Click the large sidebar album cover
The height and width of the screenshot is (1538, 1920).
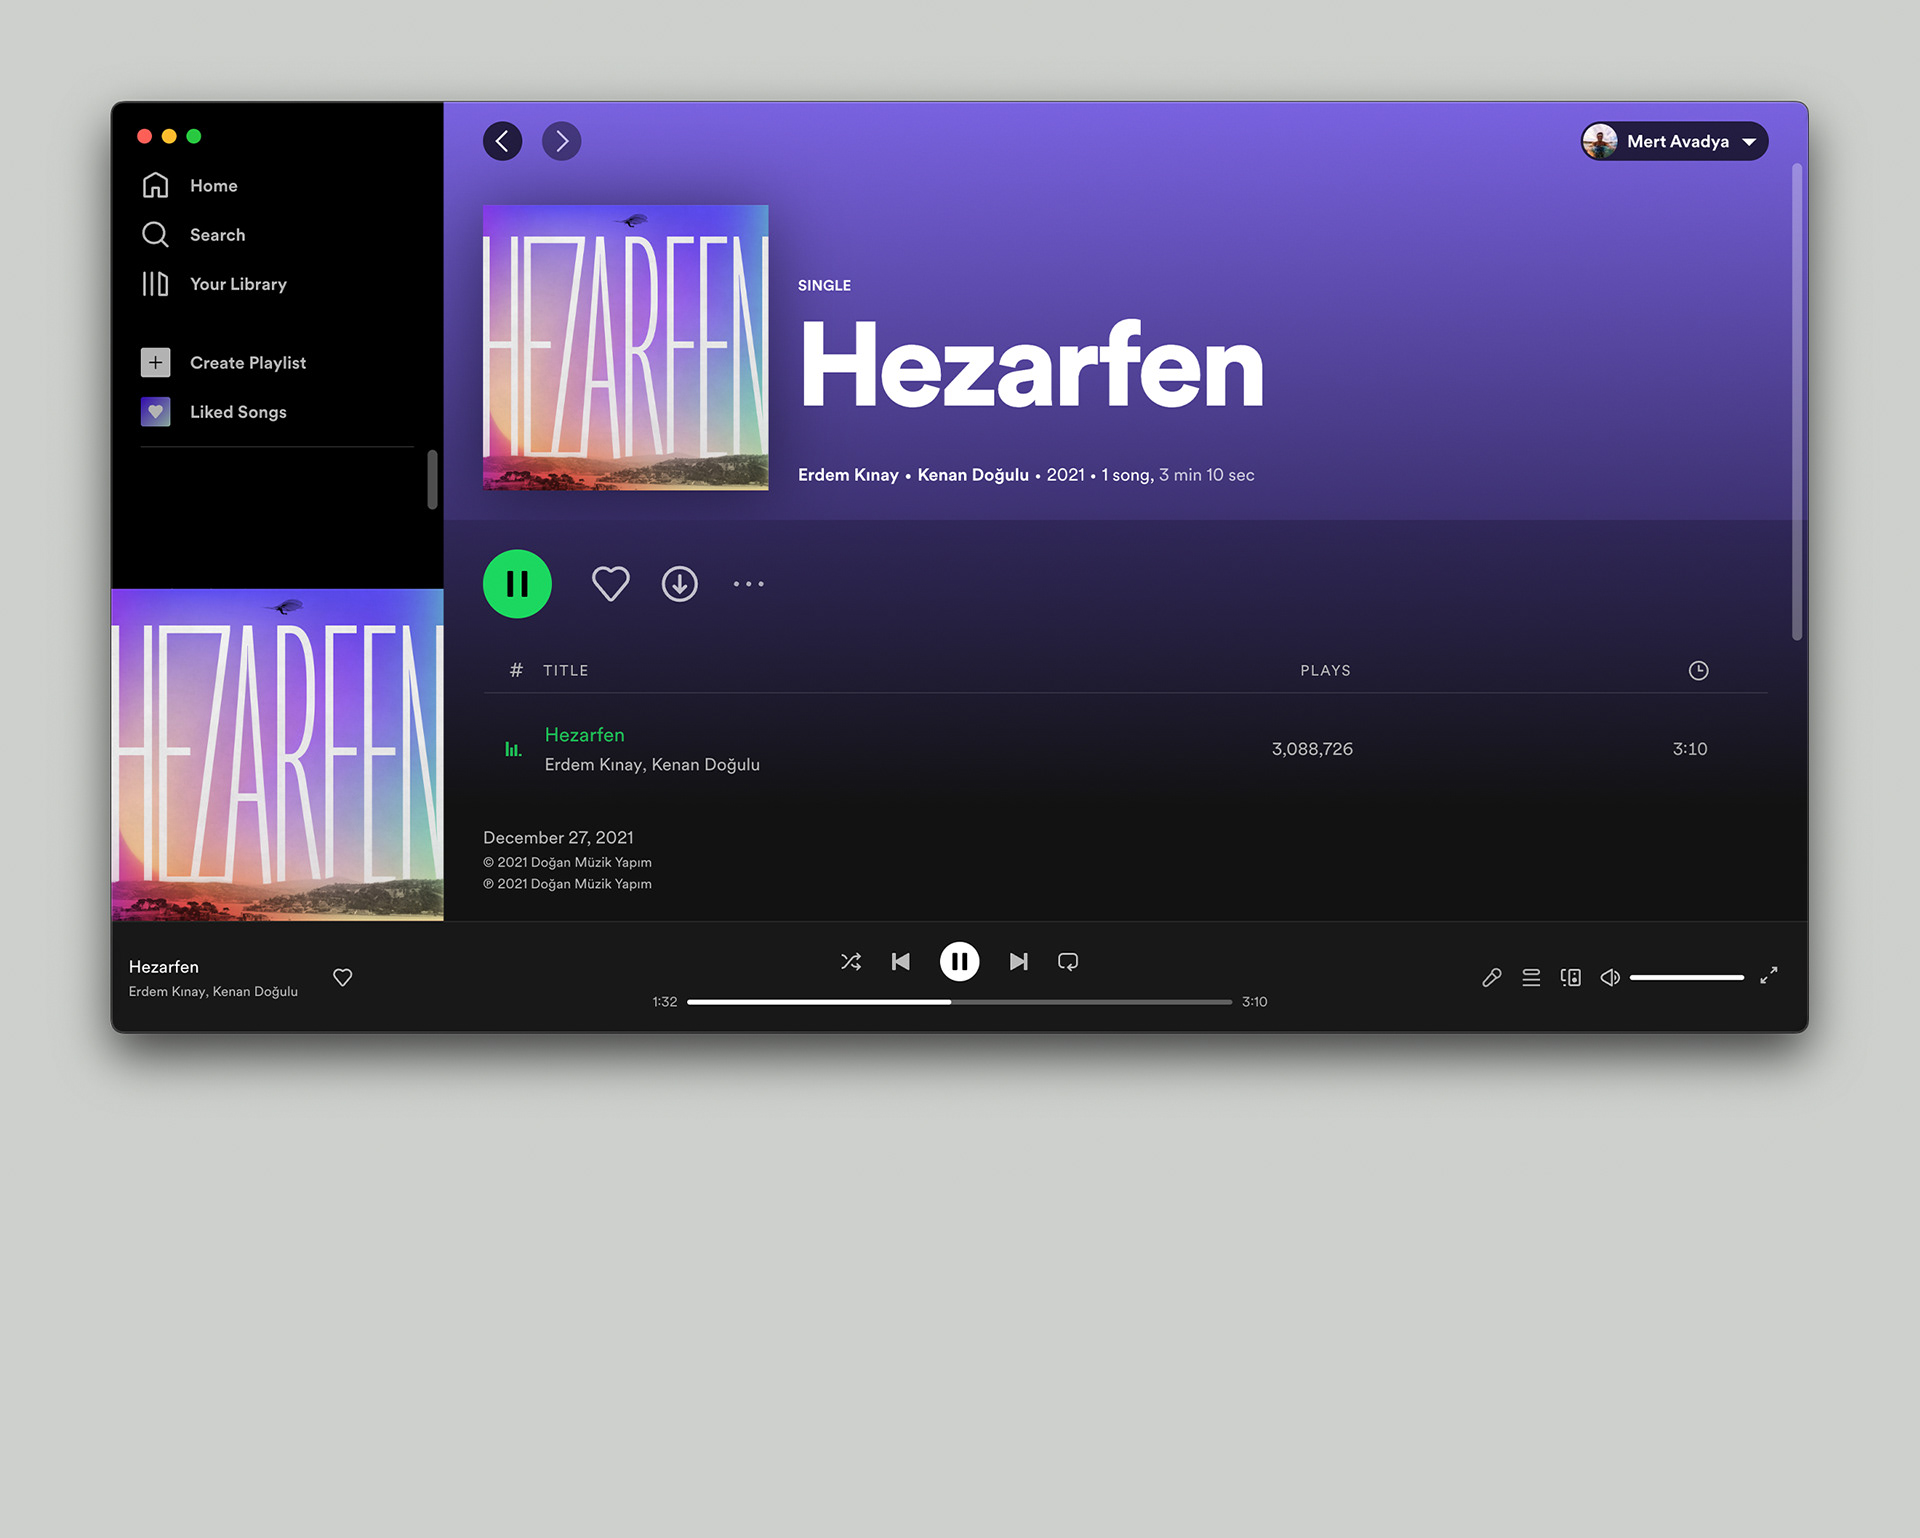coord(277,755)
